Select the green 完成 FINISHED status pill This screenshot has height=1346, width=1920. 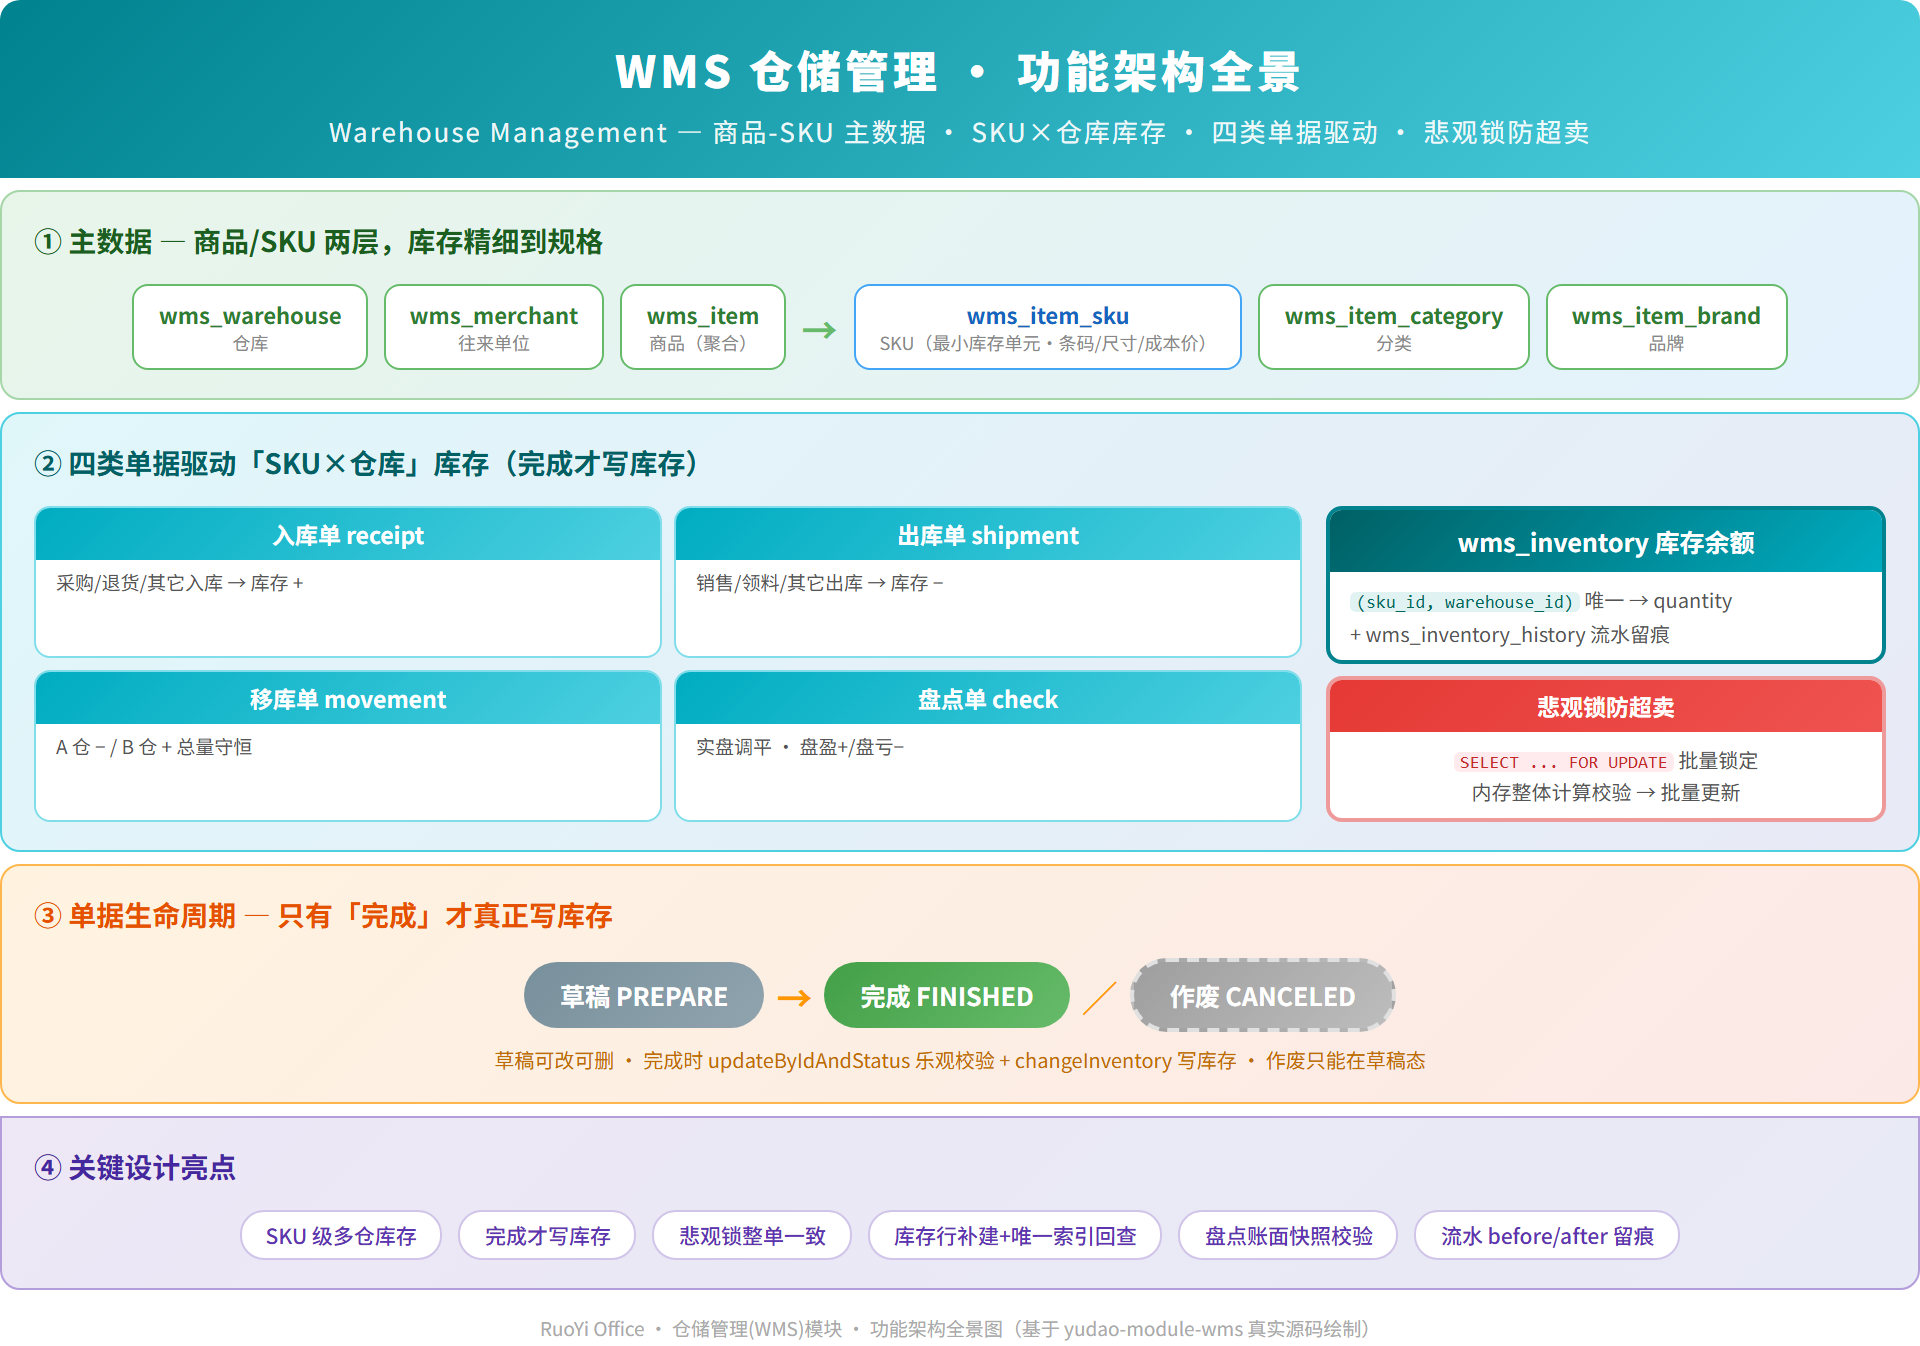(x=947, y=996)
